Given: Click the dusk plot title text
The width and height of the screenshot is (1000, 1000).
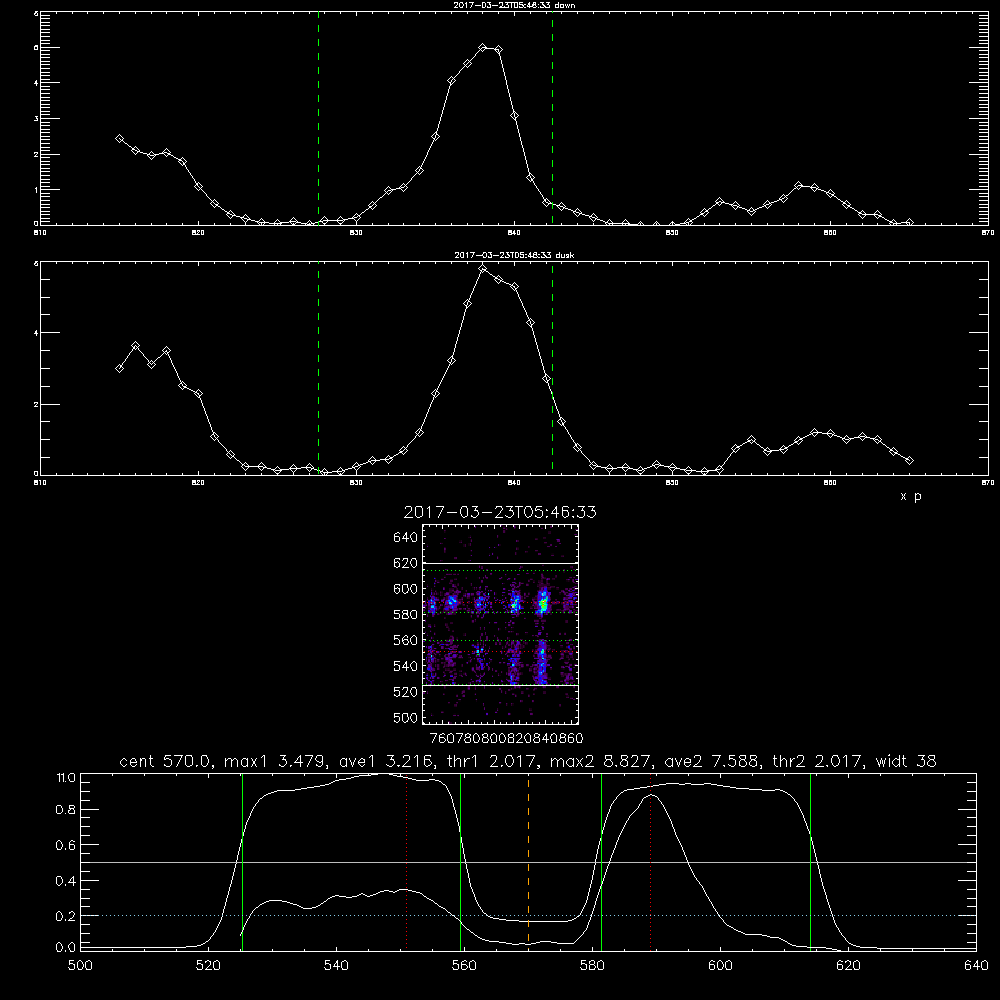Looking at the screenshot, I should [514, 255].
